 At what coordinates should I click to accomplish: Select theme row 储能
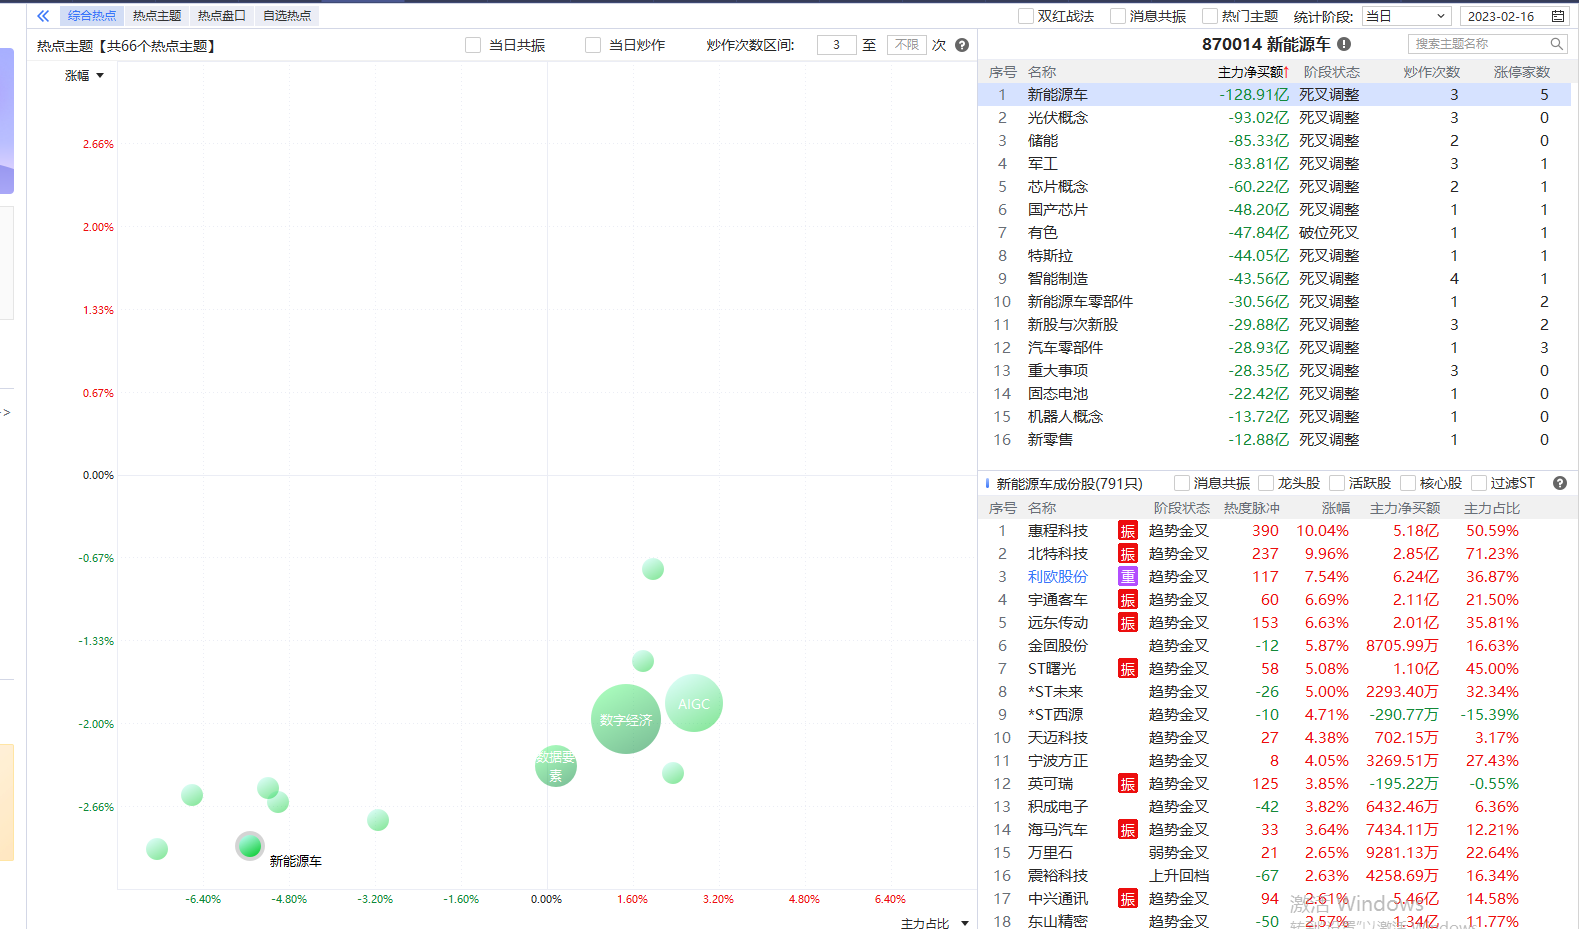coord(1274,141)
